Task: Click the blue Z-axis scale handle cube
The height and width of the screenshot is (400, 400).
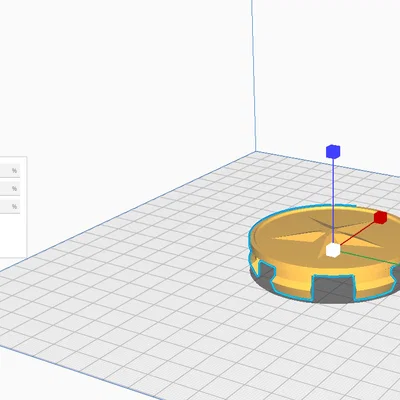Action: [x=333, y=151]
